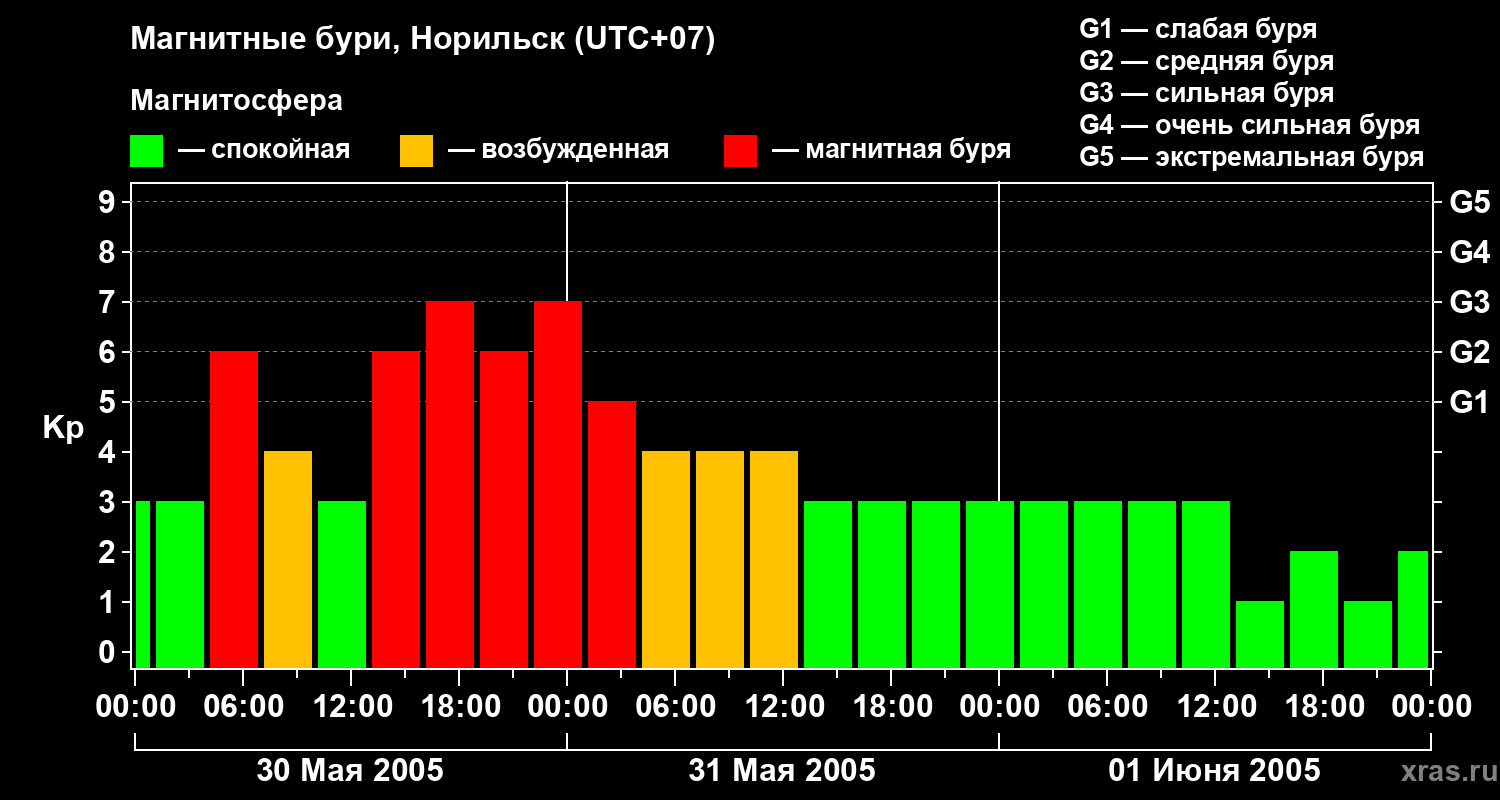The width and height of the screenshot is (1500, 800).
Task: Click the orange Kp 4 bar at 06:00 on 31 May
Action: pos(666,559)
